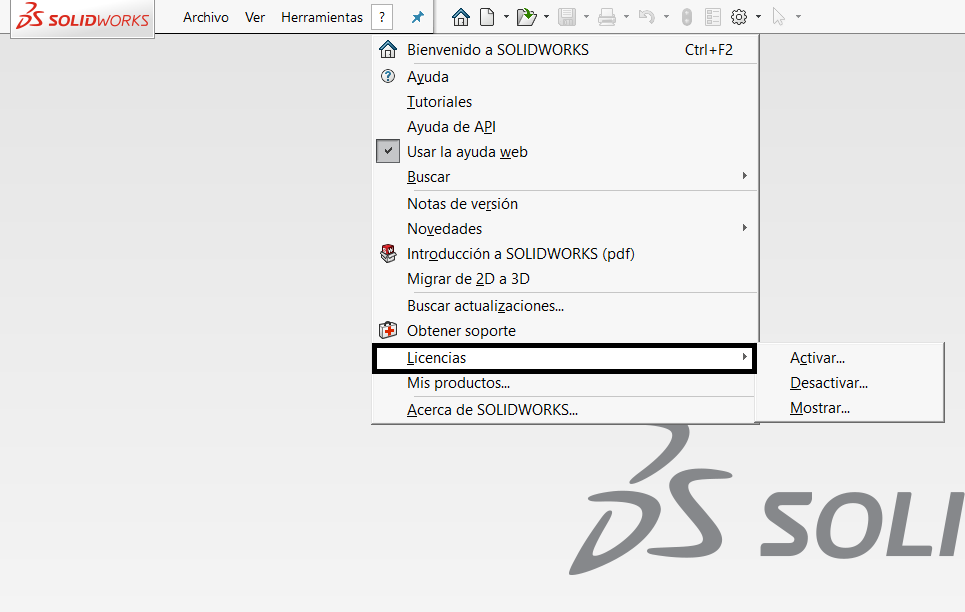Click Buscar actualizaciones...
The height and width of the screenshot is (612, 965).
tap(564, 305)
